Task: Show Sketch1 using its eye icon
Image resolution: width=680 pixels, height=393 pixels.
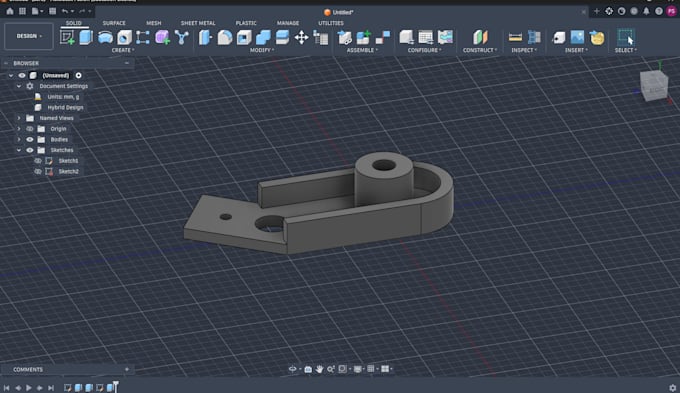Action: click(x=38, y=160)
